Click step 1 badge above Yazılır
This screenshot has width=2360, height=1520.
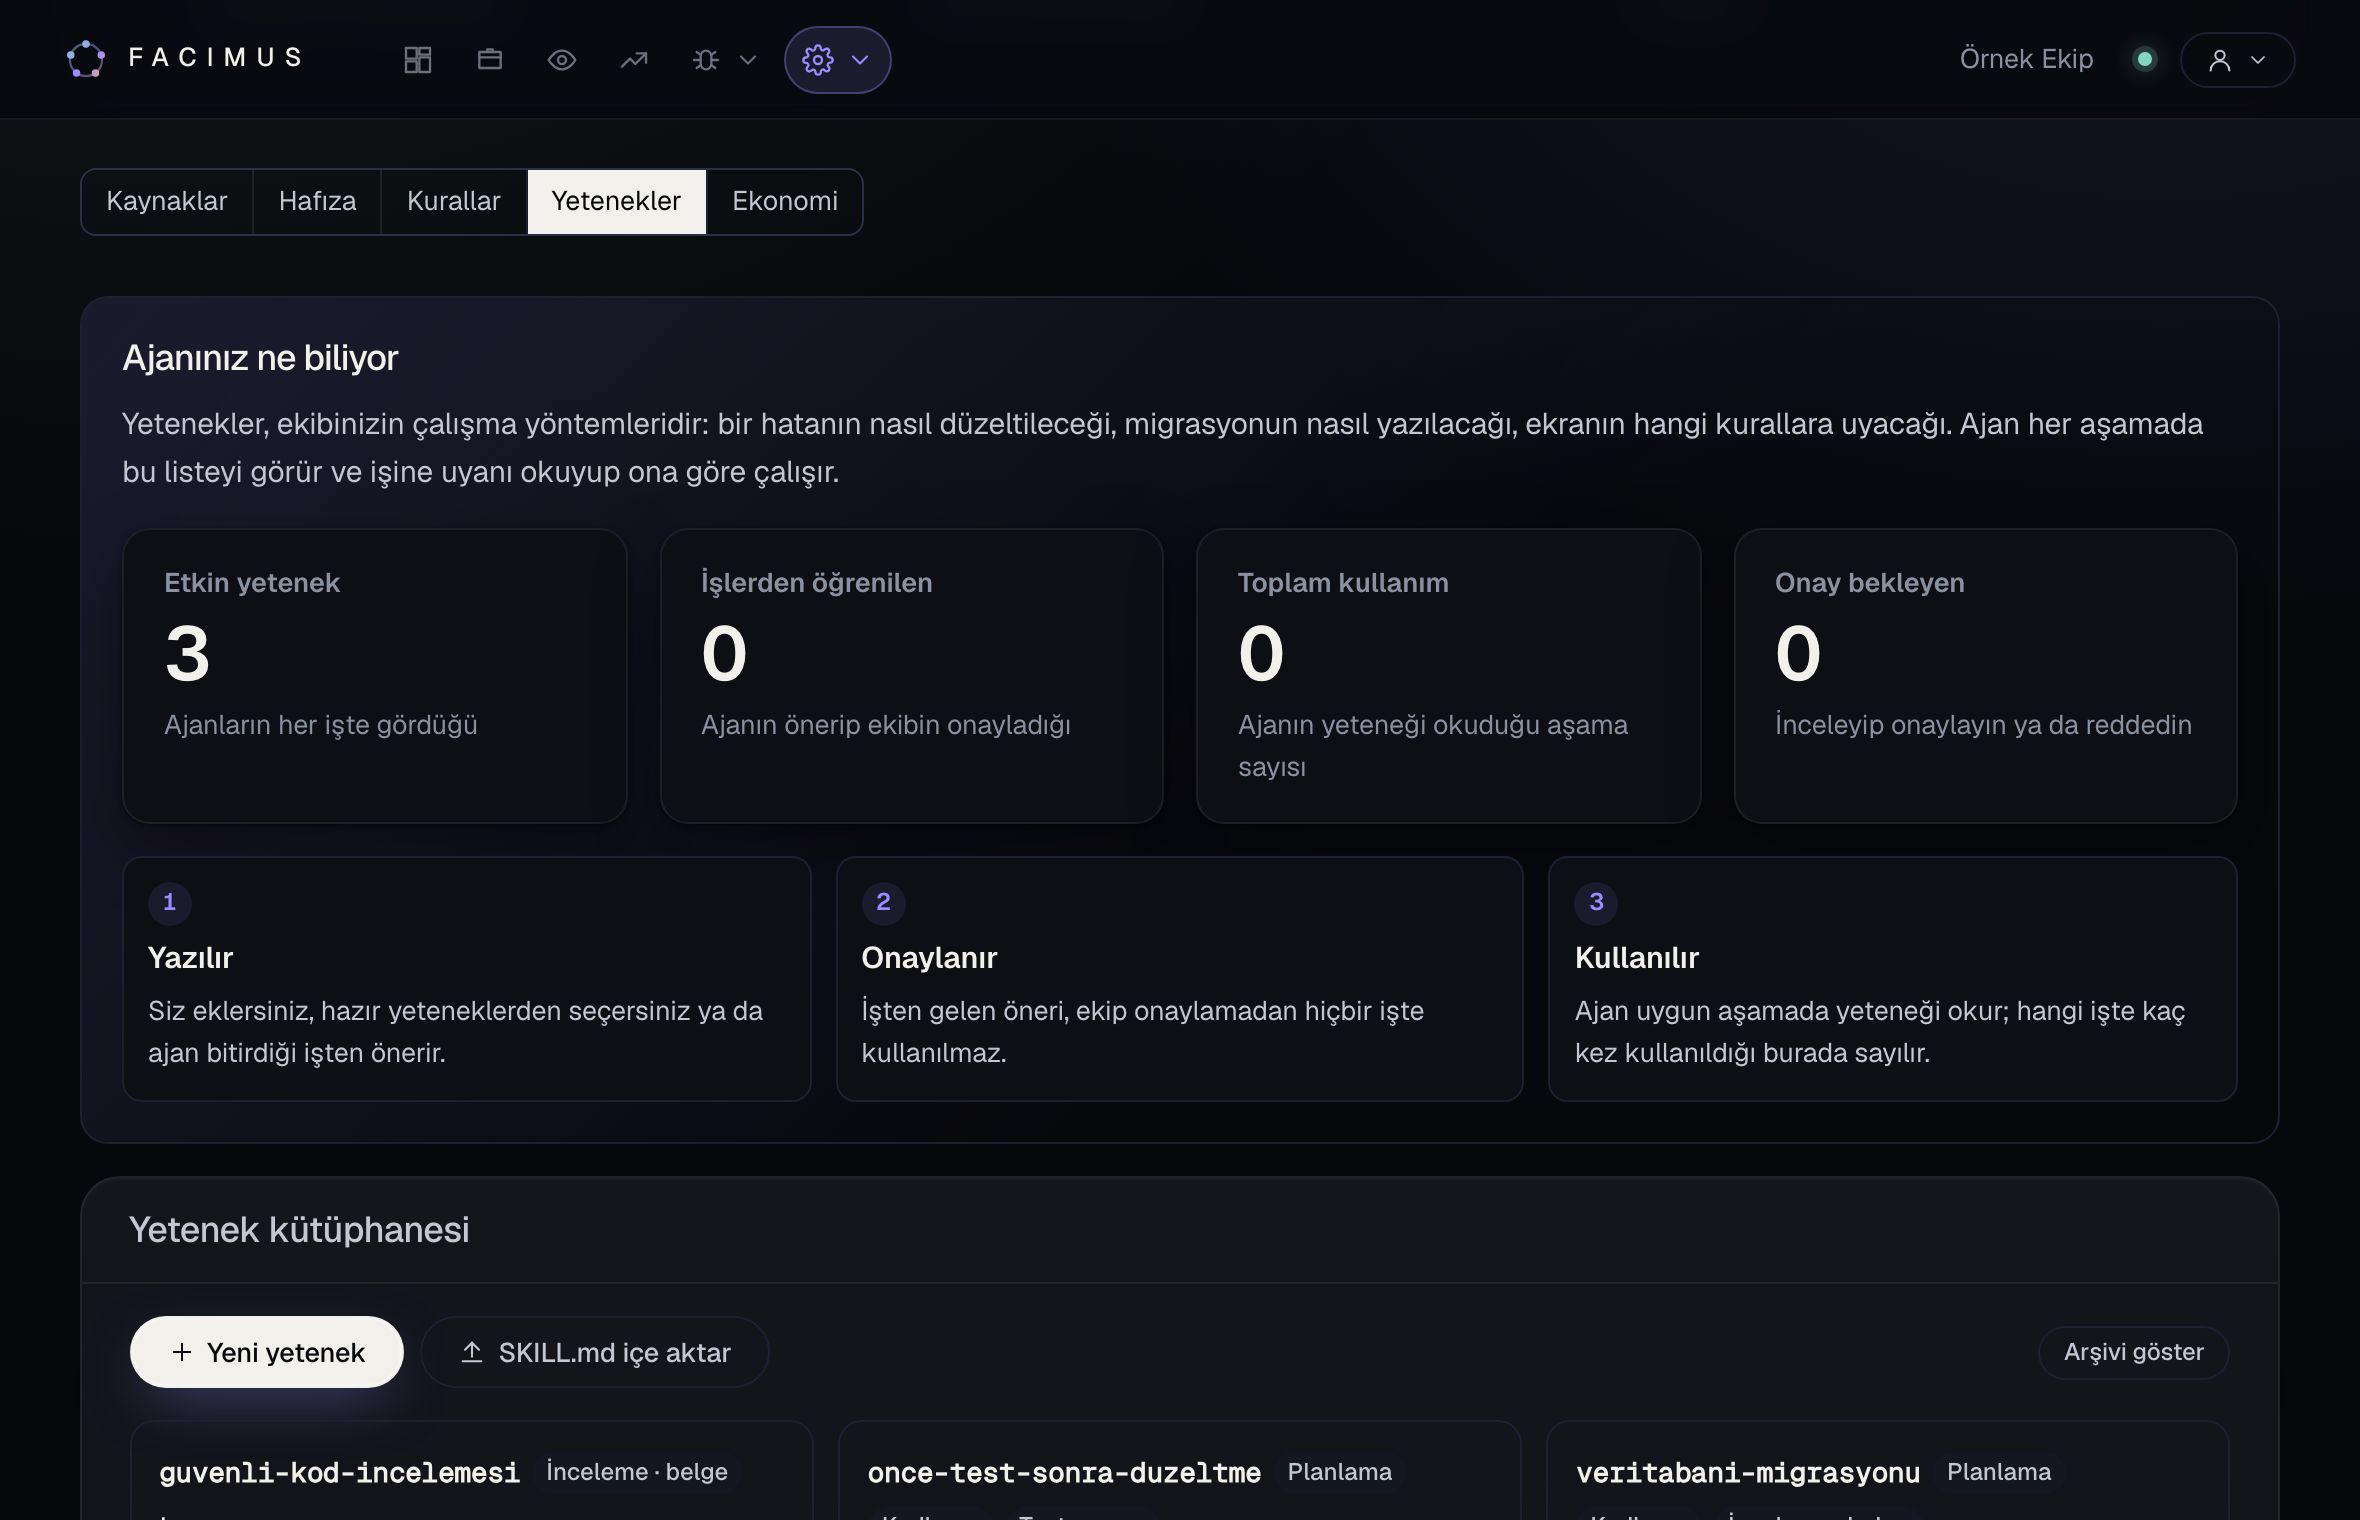click(x=170, y=902)
